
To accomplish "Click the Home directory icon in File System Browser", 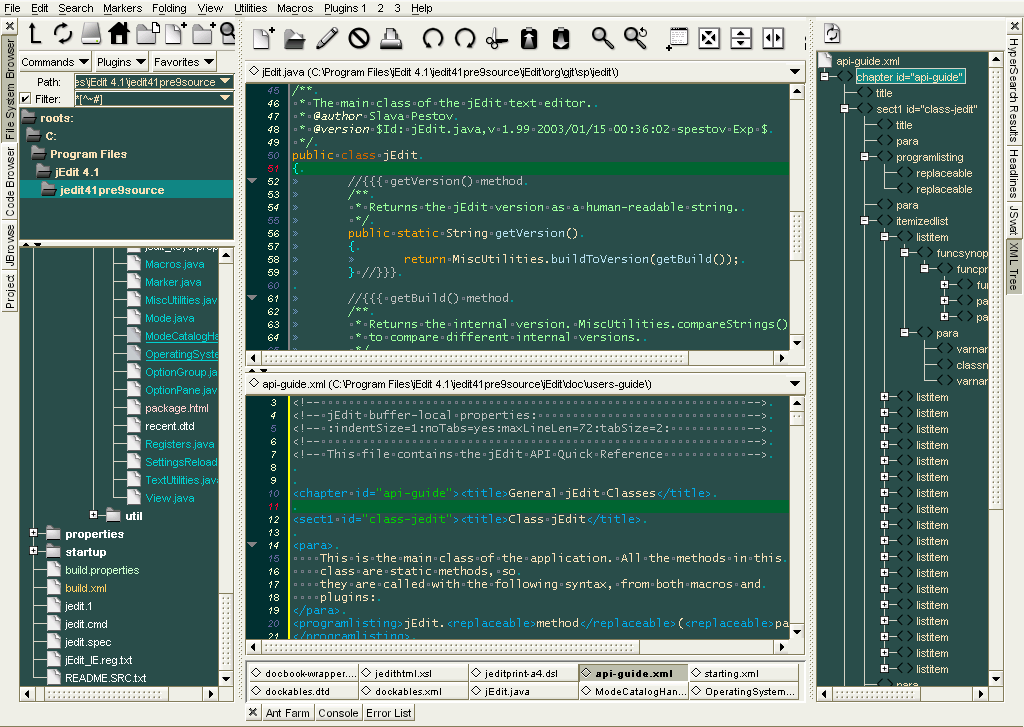I will [x=119, y=32].
